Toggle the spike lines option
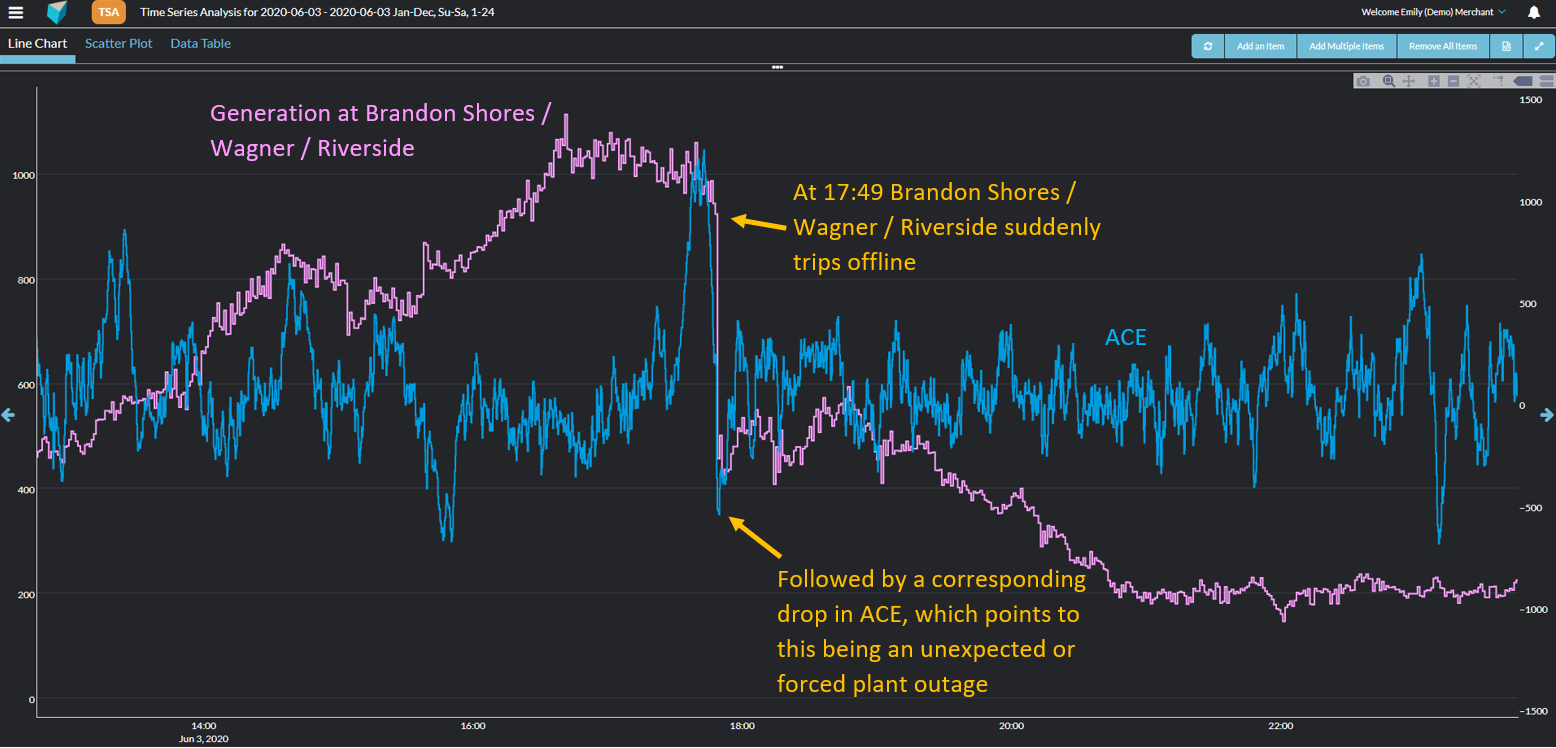The image size is (1556, 748). (x=1499, y=81)
